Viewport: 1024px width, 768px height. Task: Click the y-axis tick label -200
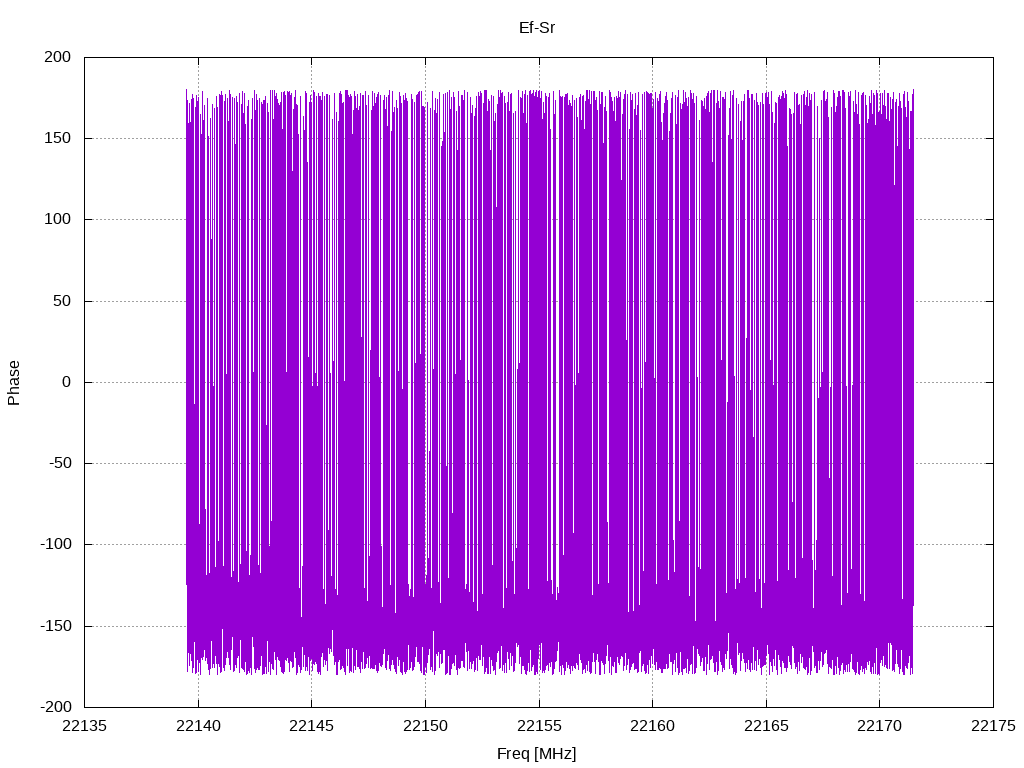pyautogui.click(x=56, y=707)
